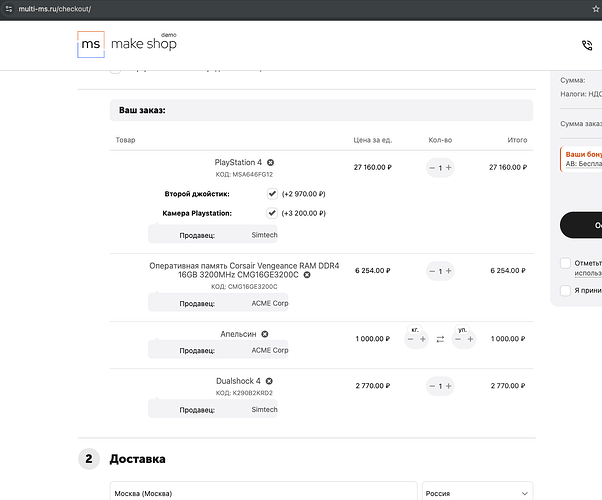Decrease Dualshock 4 quantity

tap(432, 386)
